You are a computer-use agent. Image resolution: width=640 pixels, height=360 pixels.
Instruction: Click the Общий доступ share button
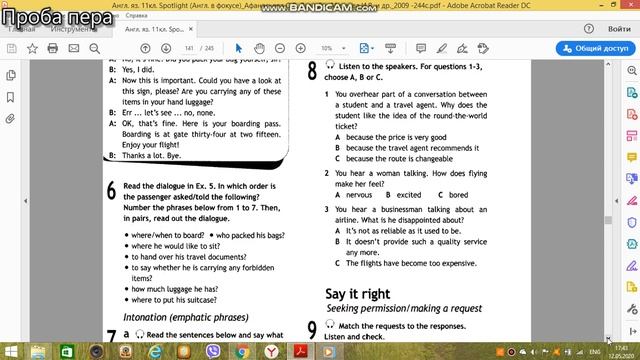596,49
